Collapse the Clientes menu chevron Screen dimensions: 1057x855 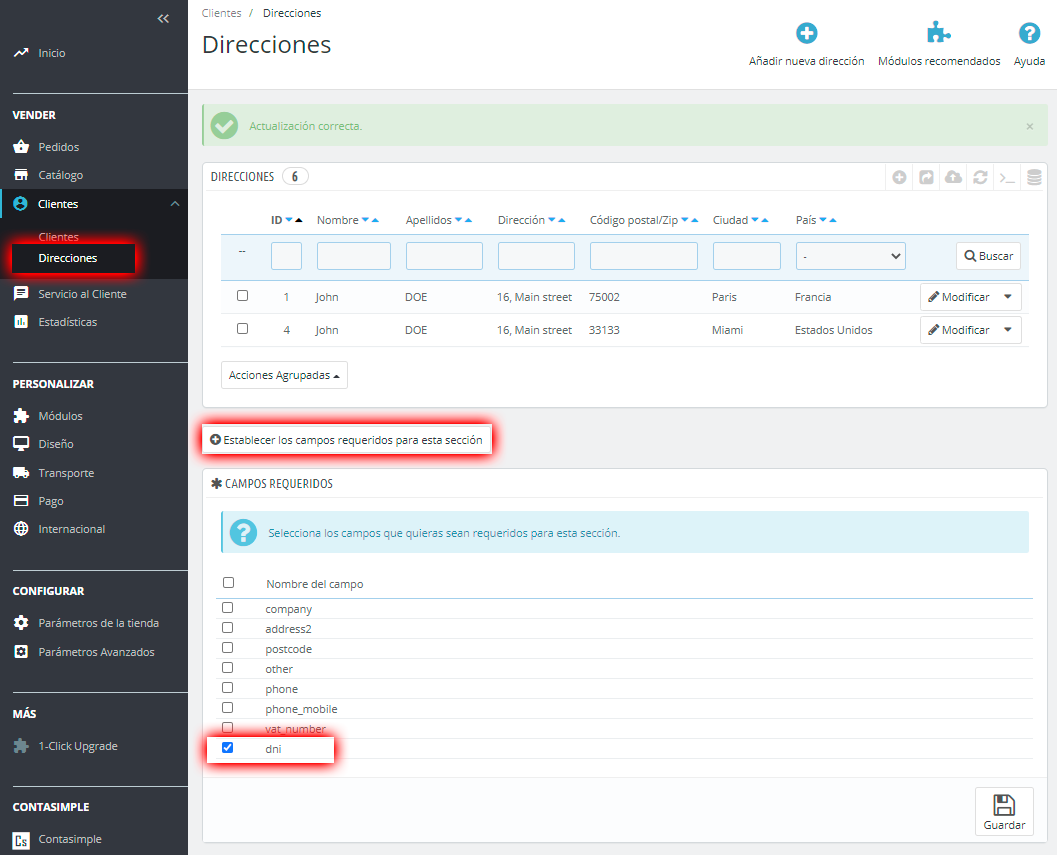[175, 204]
